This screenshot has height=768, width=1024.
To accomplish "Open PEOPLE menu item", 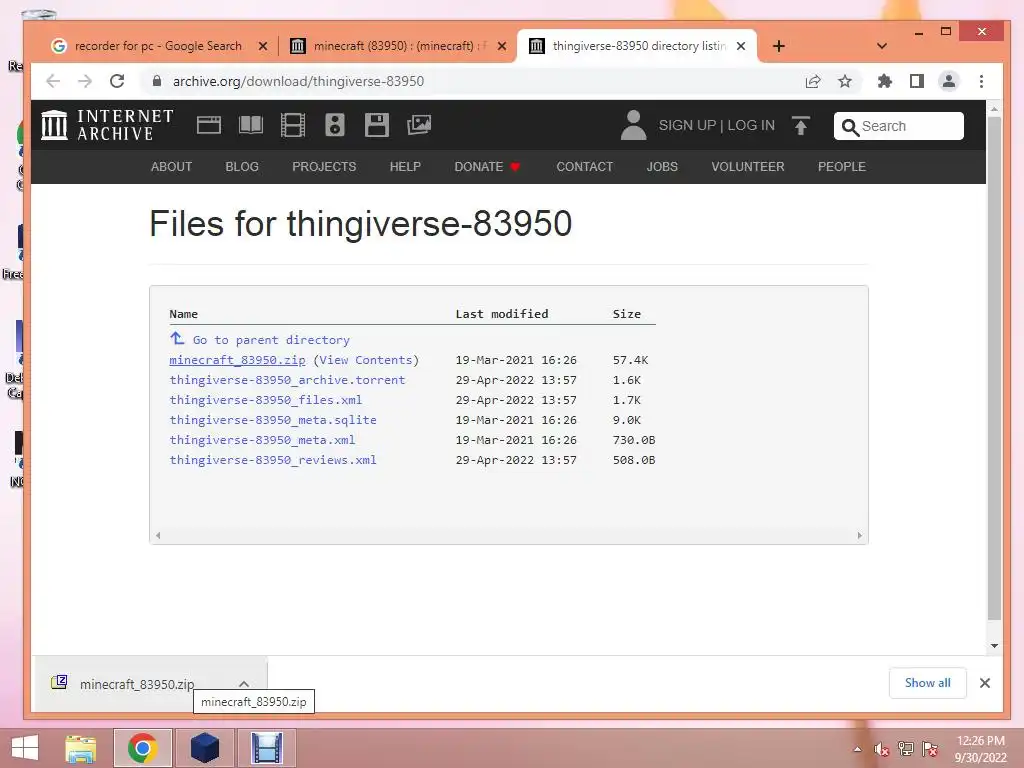I will [x=842, y=167].
